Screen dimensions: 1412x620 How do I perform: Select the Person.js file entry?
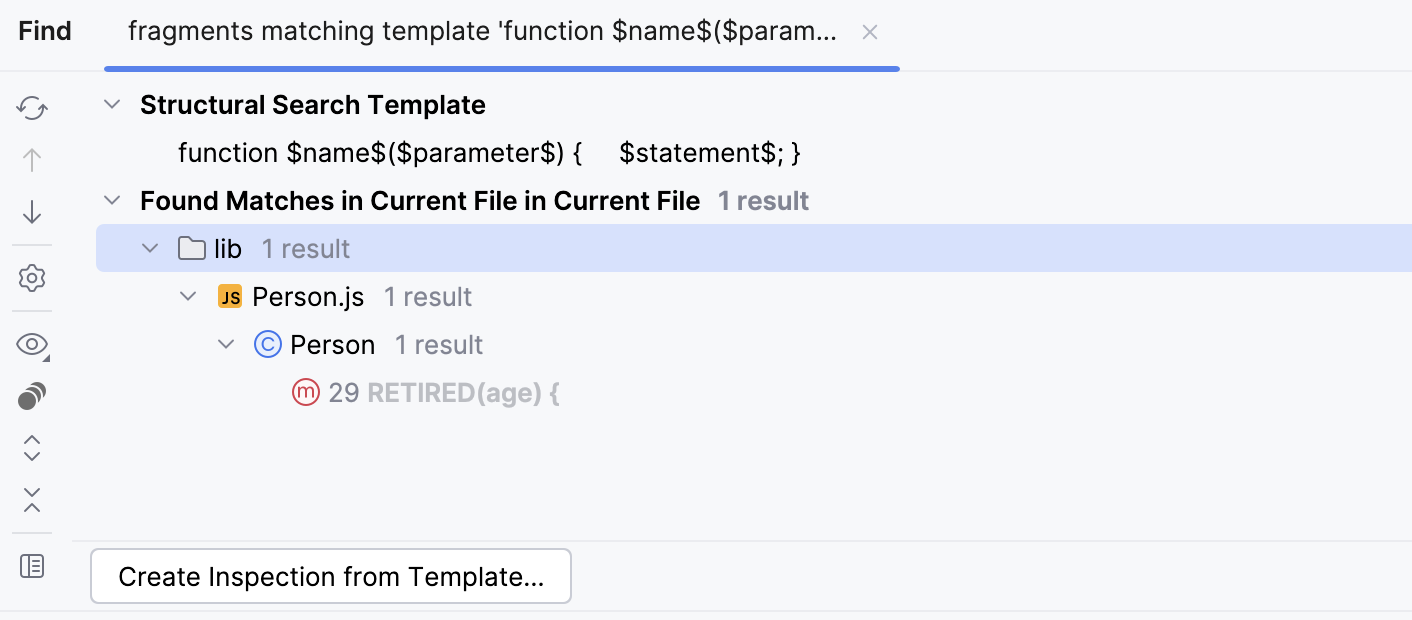pos(308,297)
